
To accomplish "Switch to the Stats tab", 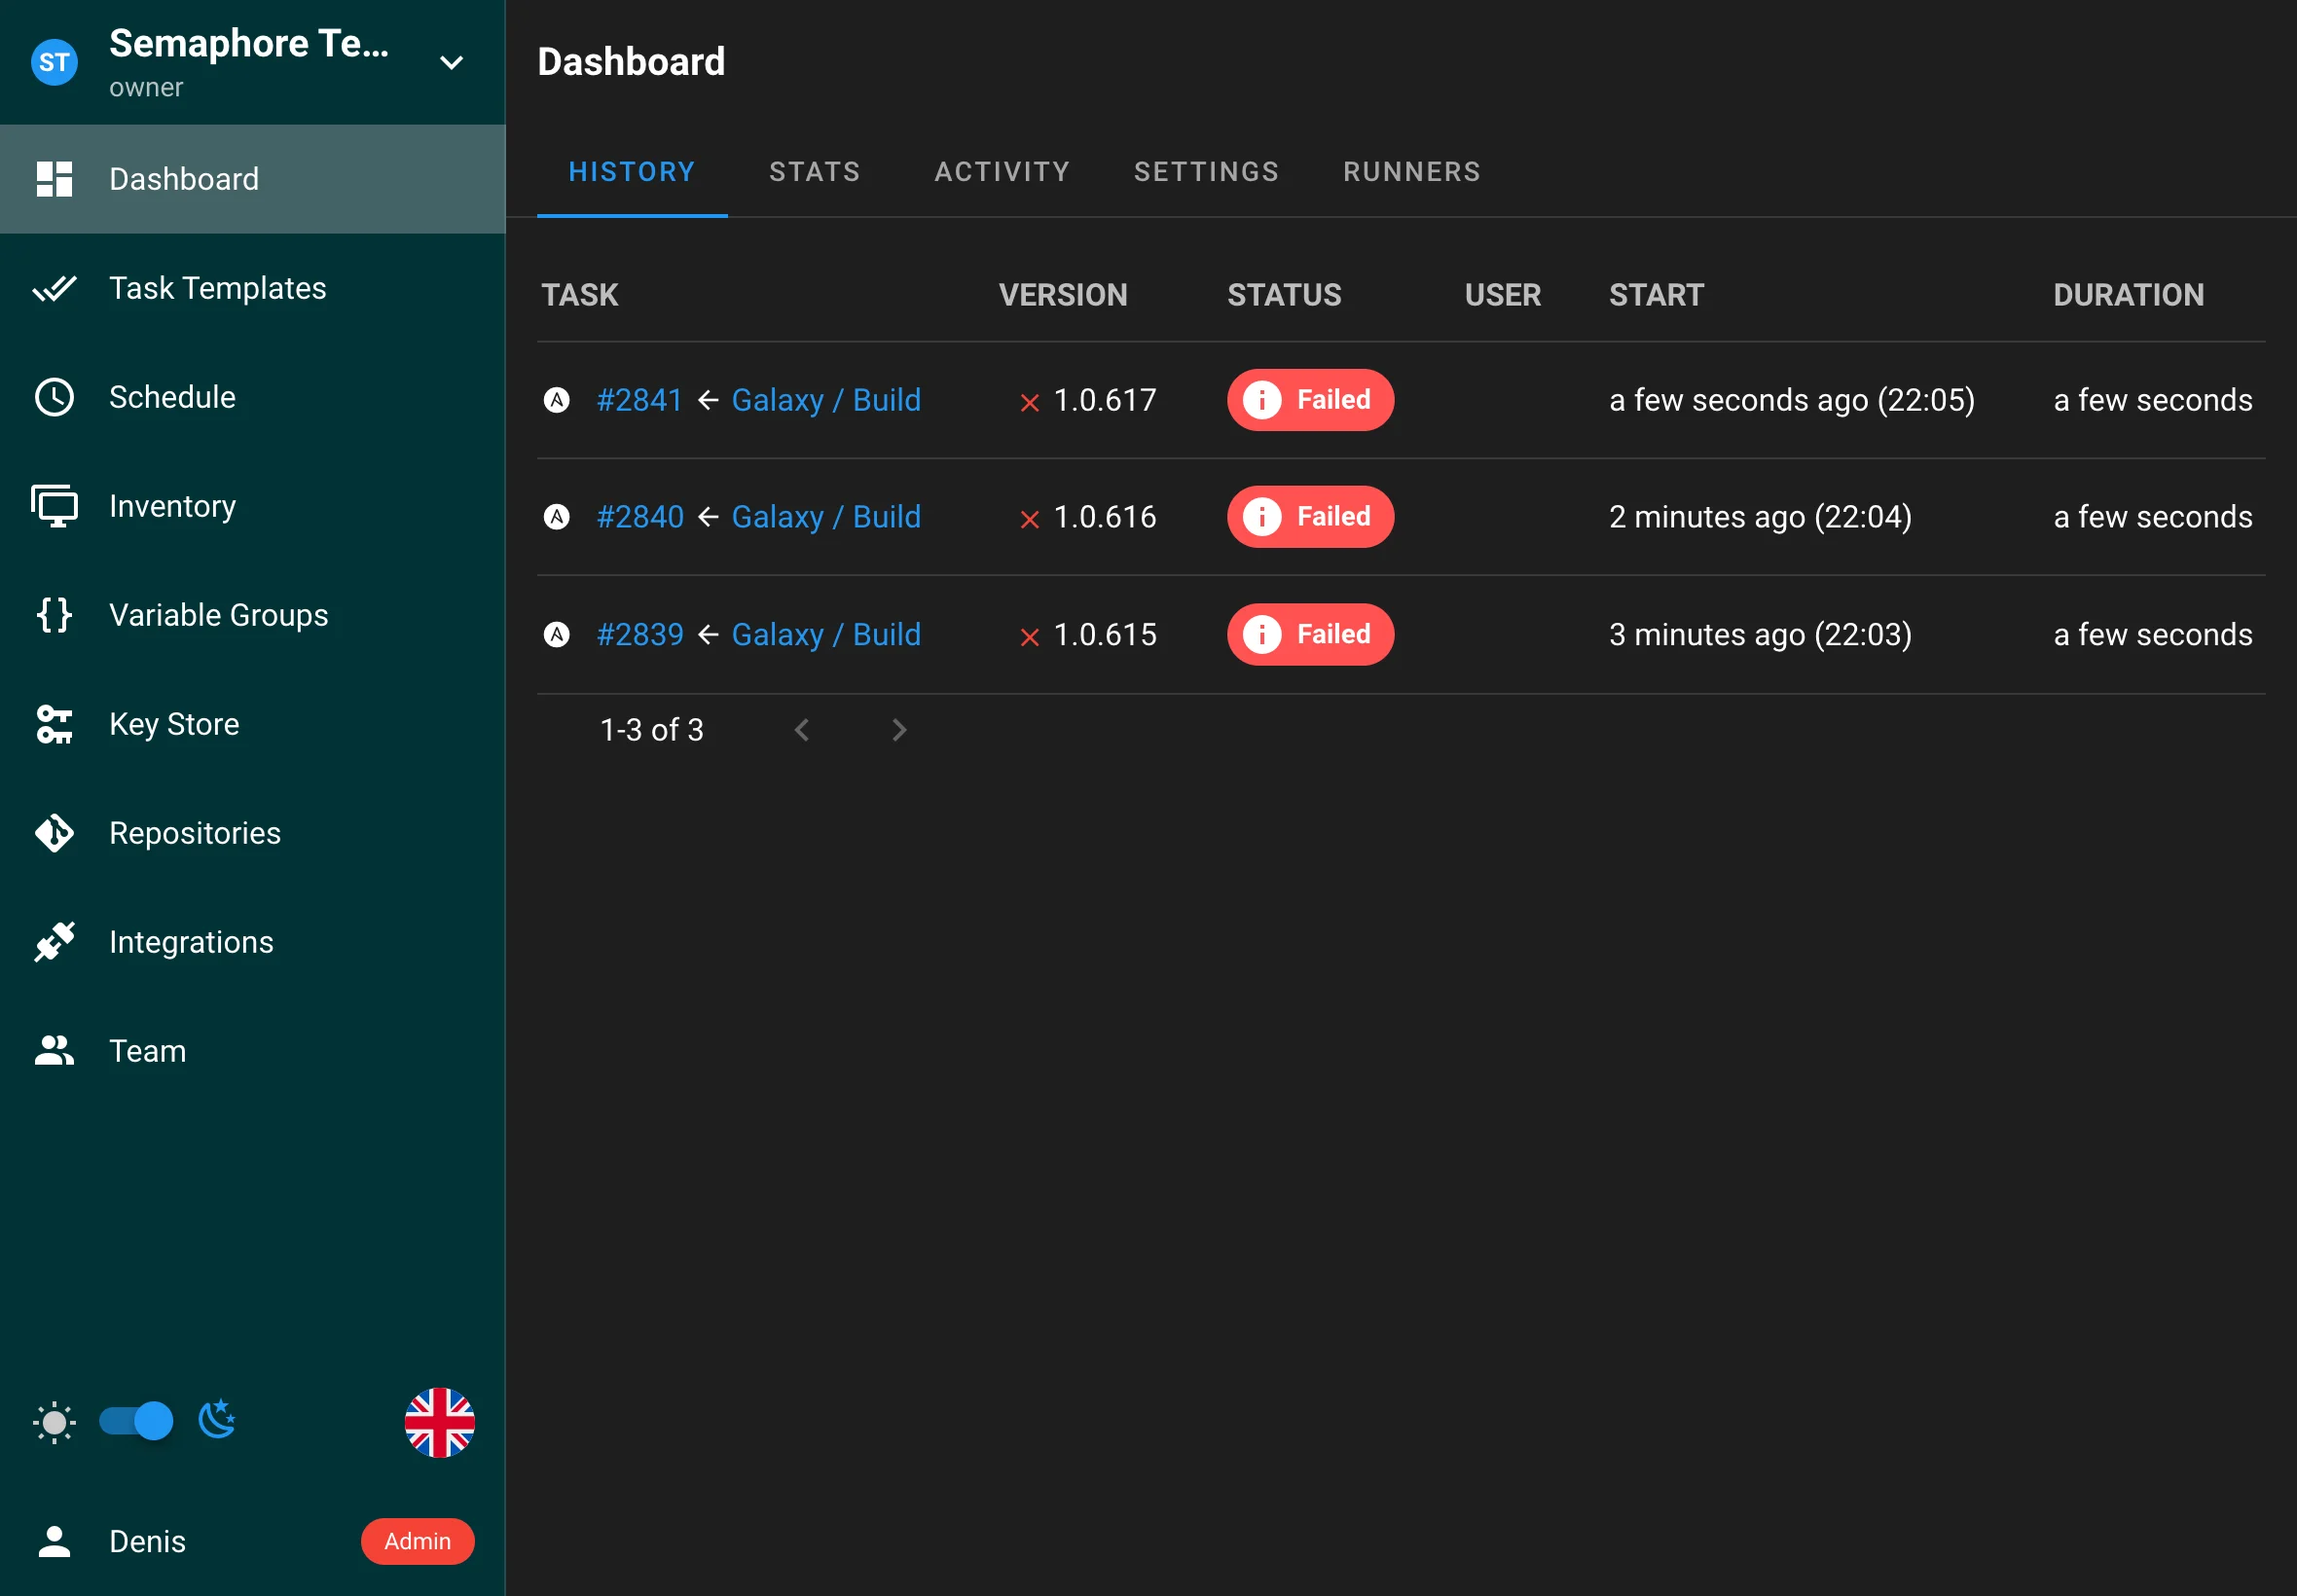I will (x=815, y=172).
